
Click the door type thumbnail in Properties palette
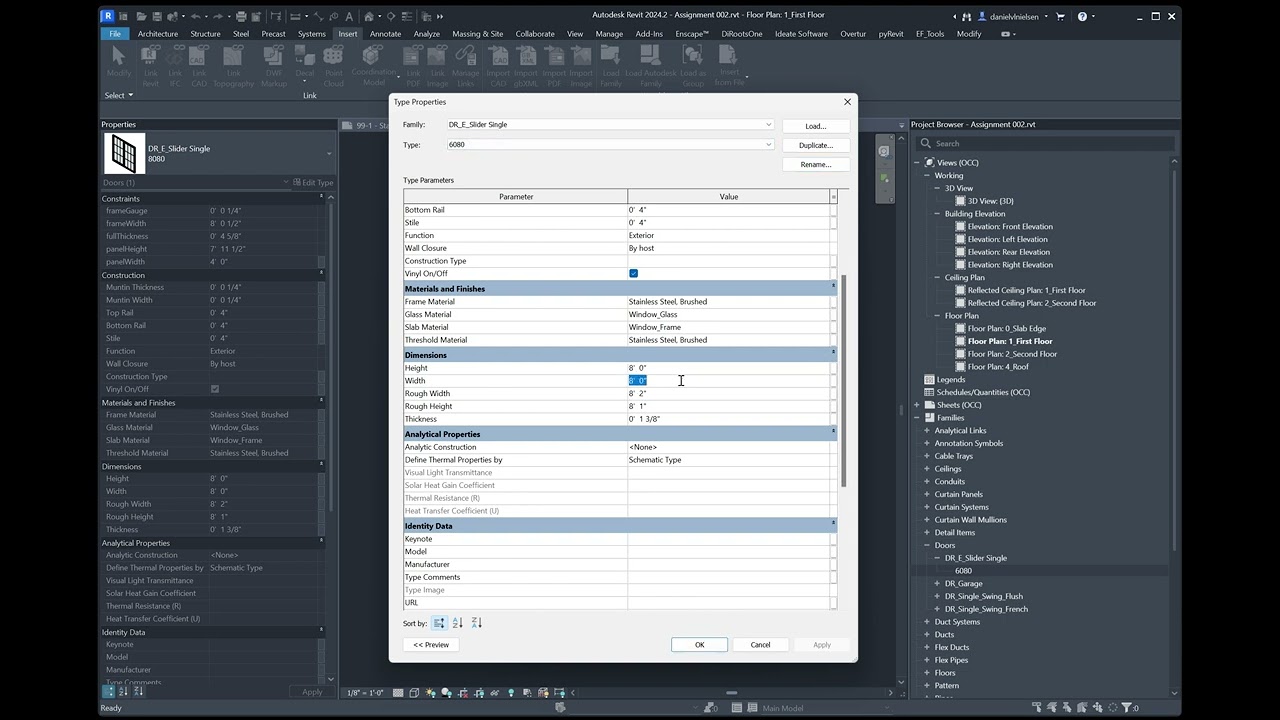pos(124,154)
